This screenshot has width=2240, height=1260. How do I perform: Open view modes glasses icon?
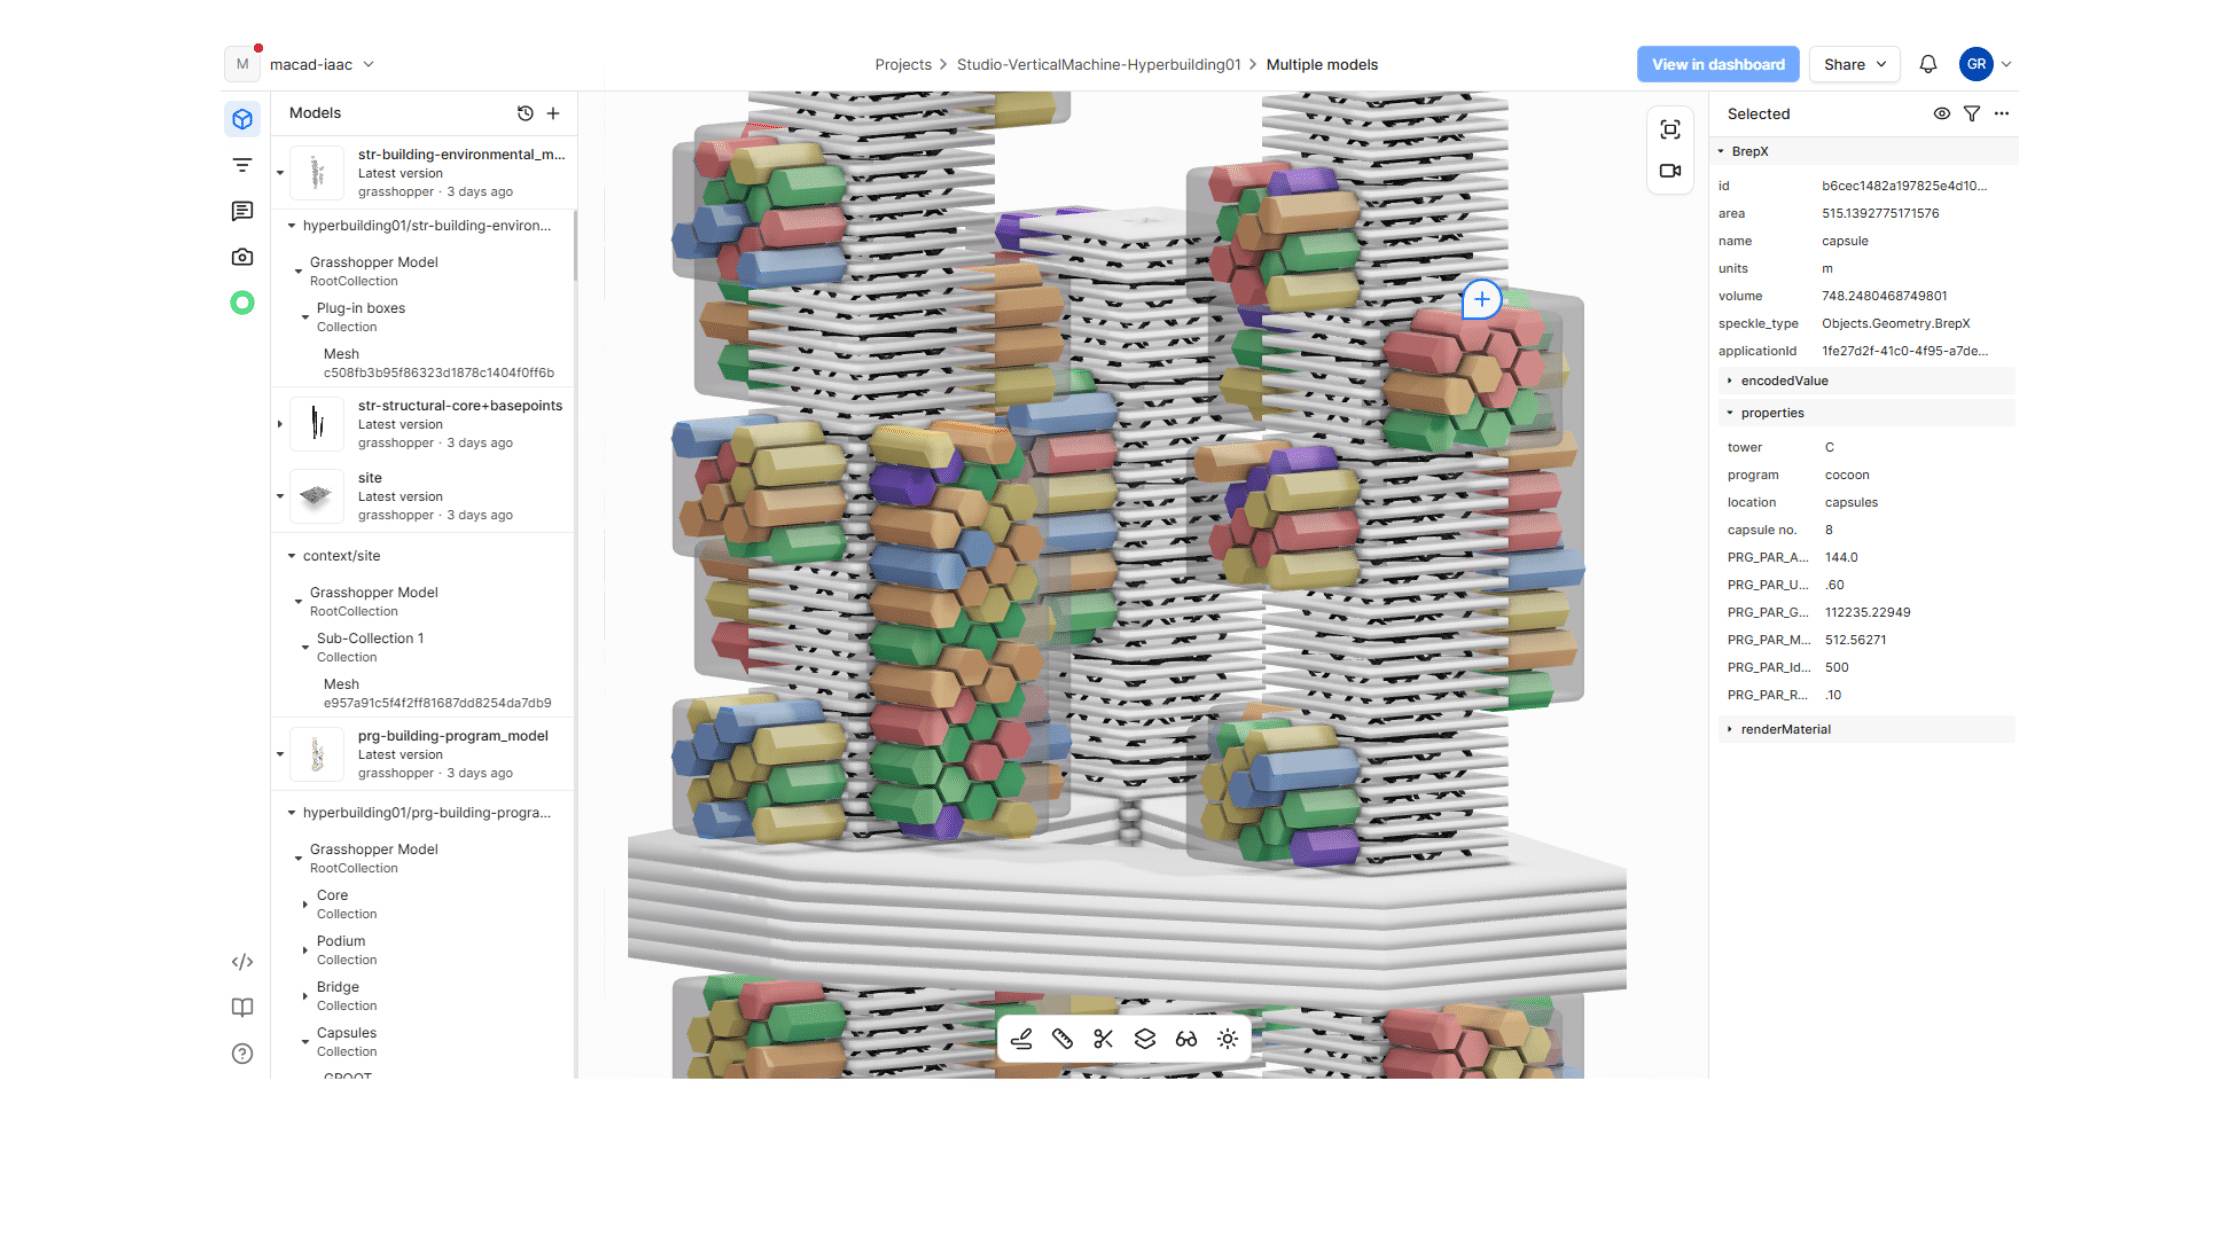[x=1186, y=1039]
